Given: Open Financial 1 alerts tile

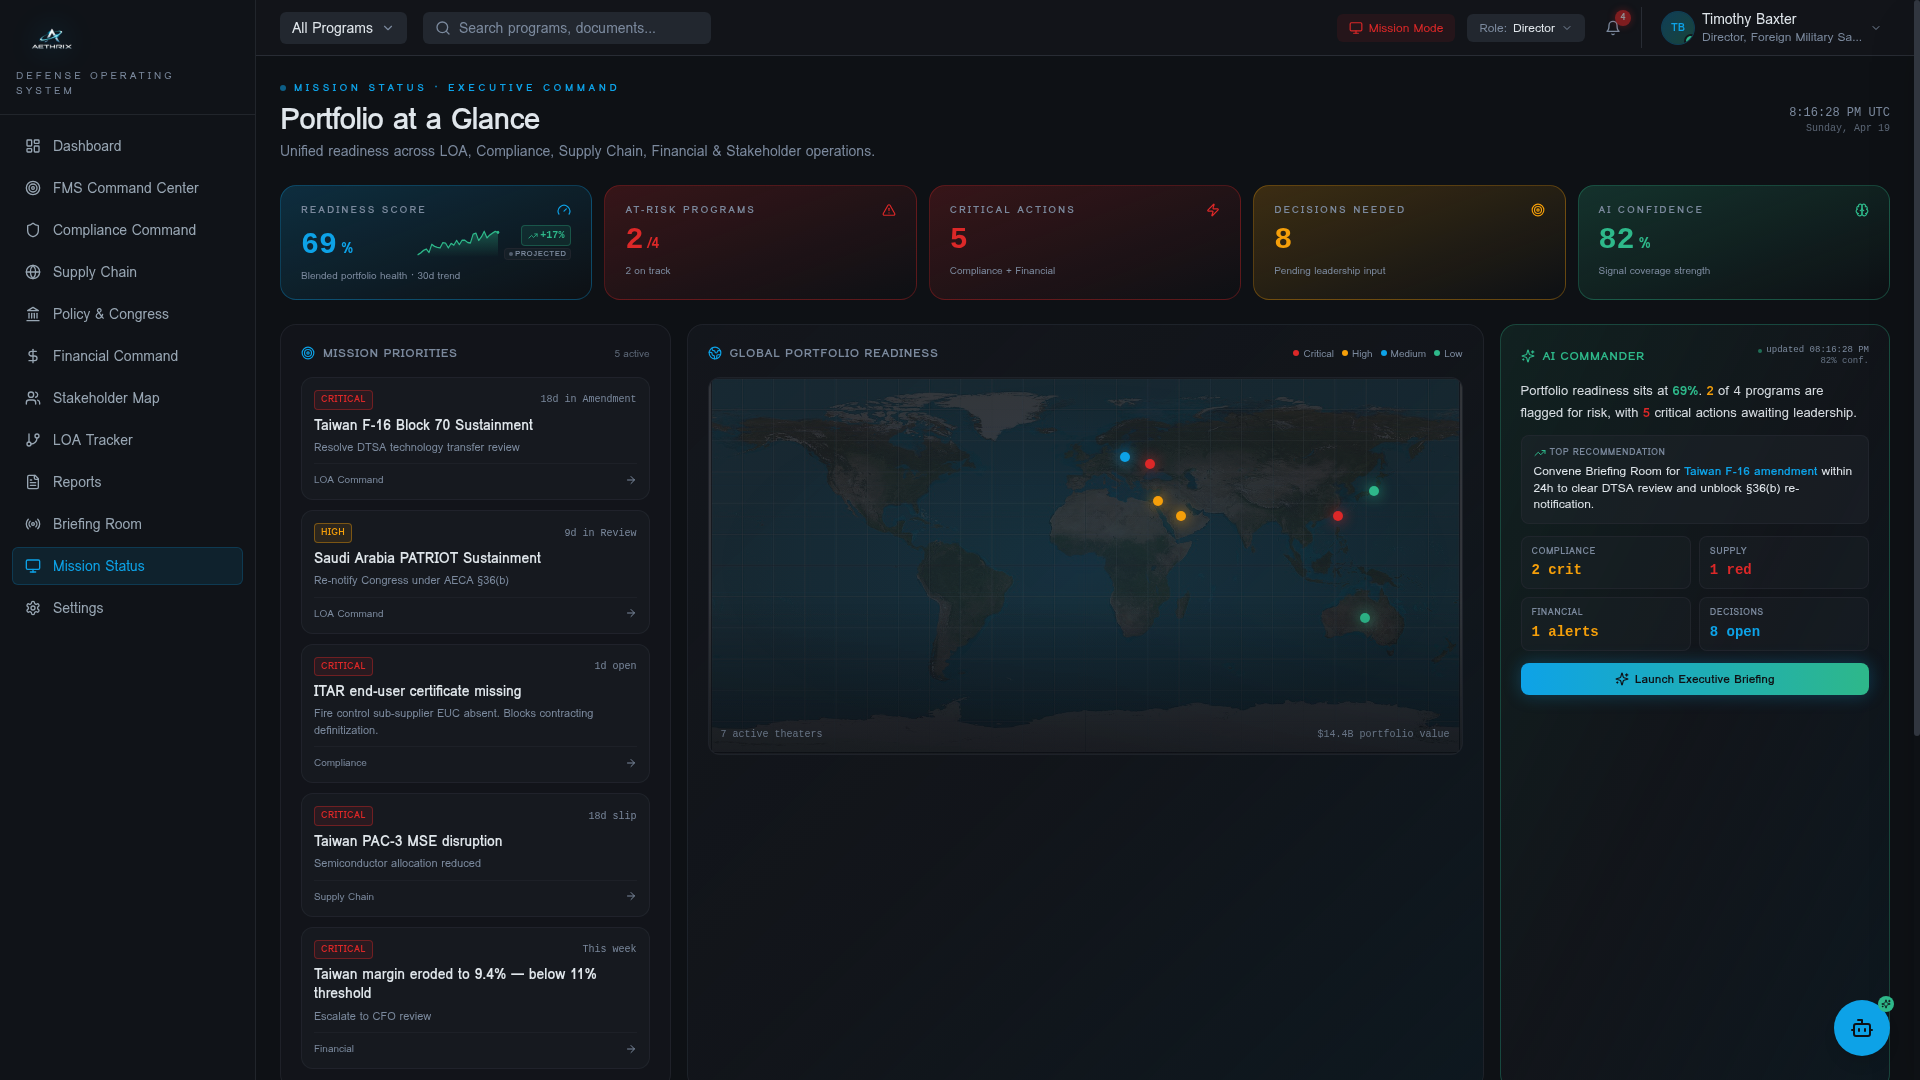Looking at the screenshot, I should (1605, 624).
